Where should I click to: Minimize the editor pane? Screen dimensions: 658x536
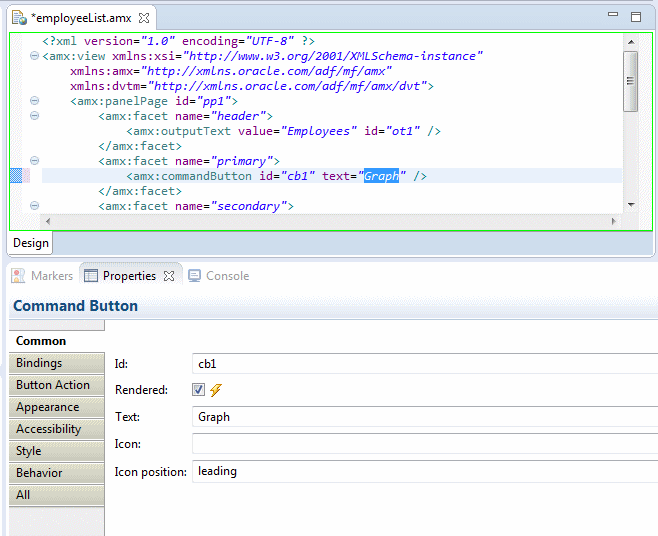pyautogui.click(x=613, y=14)
